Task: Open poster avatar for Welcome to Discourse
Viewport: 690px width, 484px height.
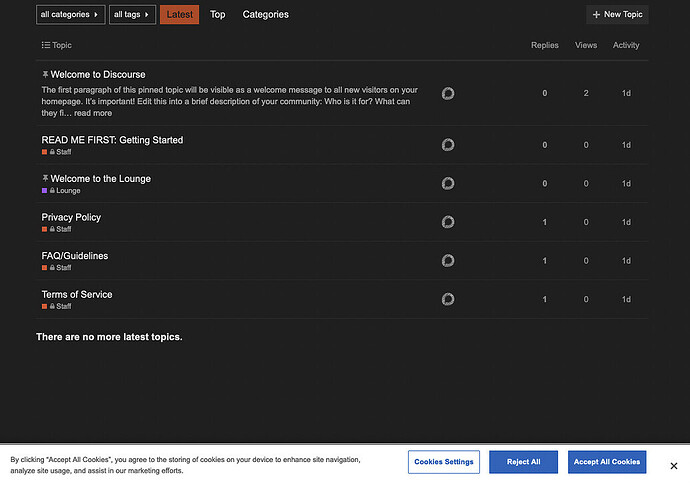Action: pos(448,93)
